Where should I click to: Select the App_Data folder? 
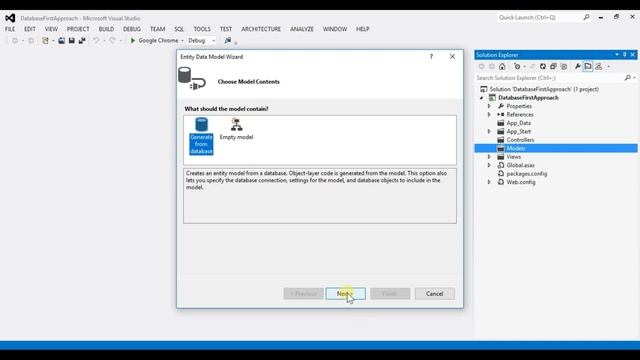518,123
